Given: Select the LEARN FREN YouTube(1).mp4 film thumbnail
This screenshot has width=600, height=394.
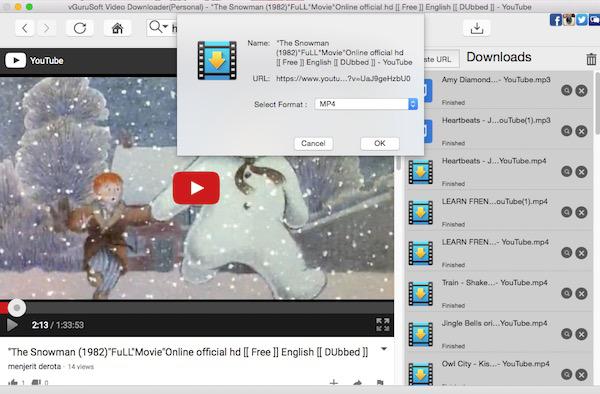Looking at the screenshot, I should pyautogui.click(x=421, y=213).
